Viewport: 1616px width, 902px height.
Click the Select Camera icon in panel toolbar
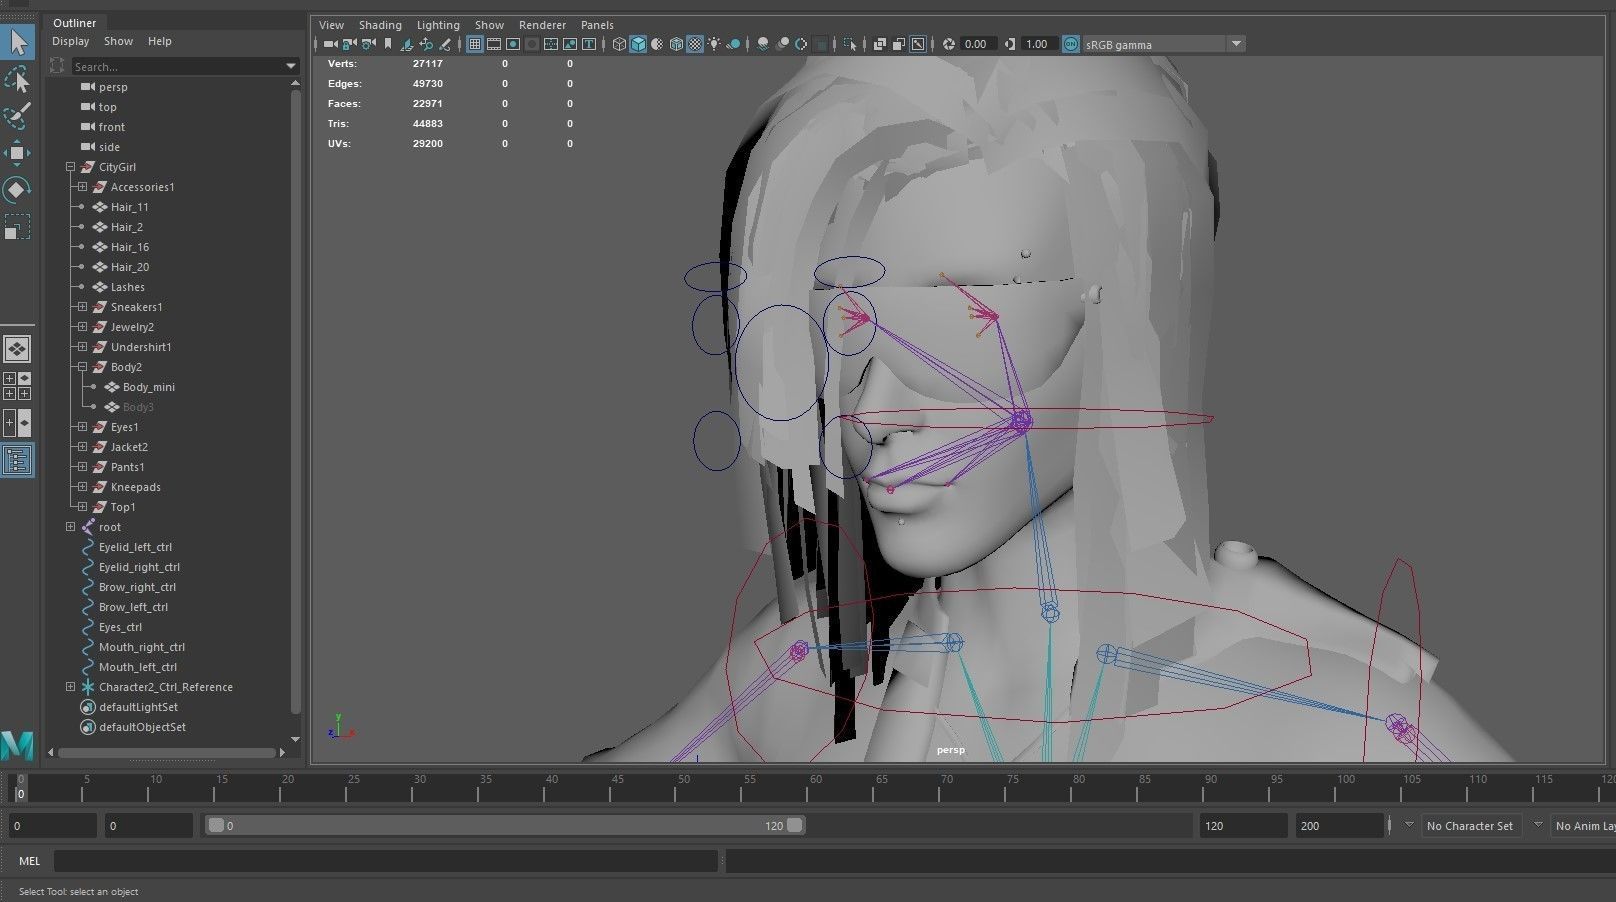coord(331,44)
